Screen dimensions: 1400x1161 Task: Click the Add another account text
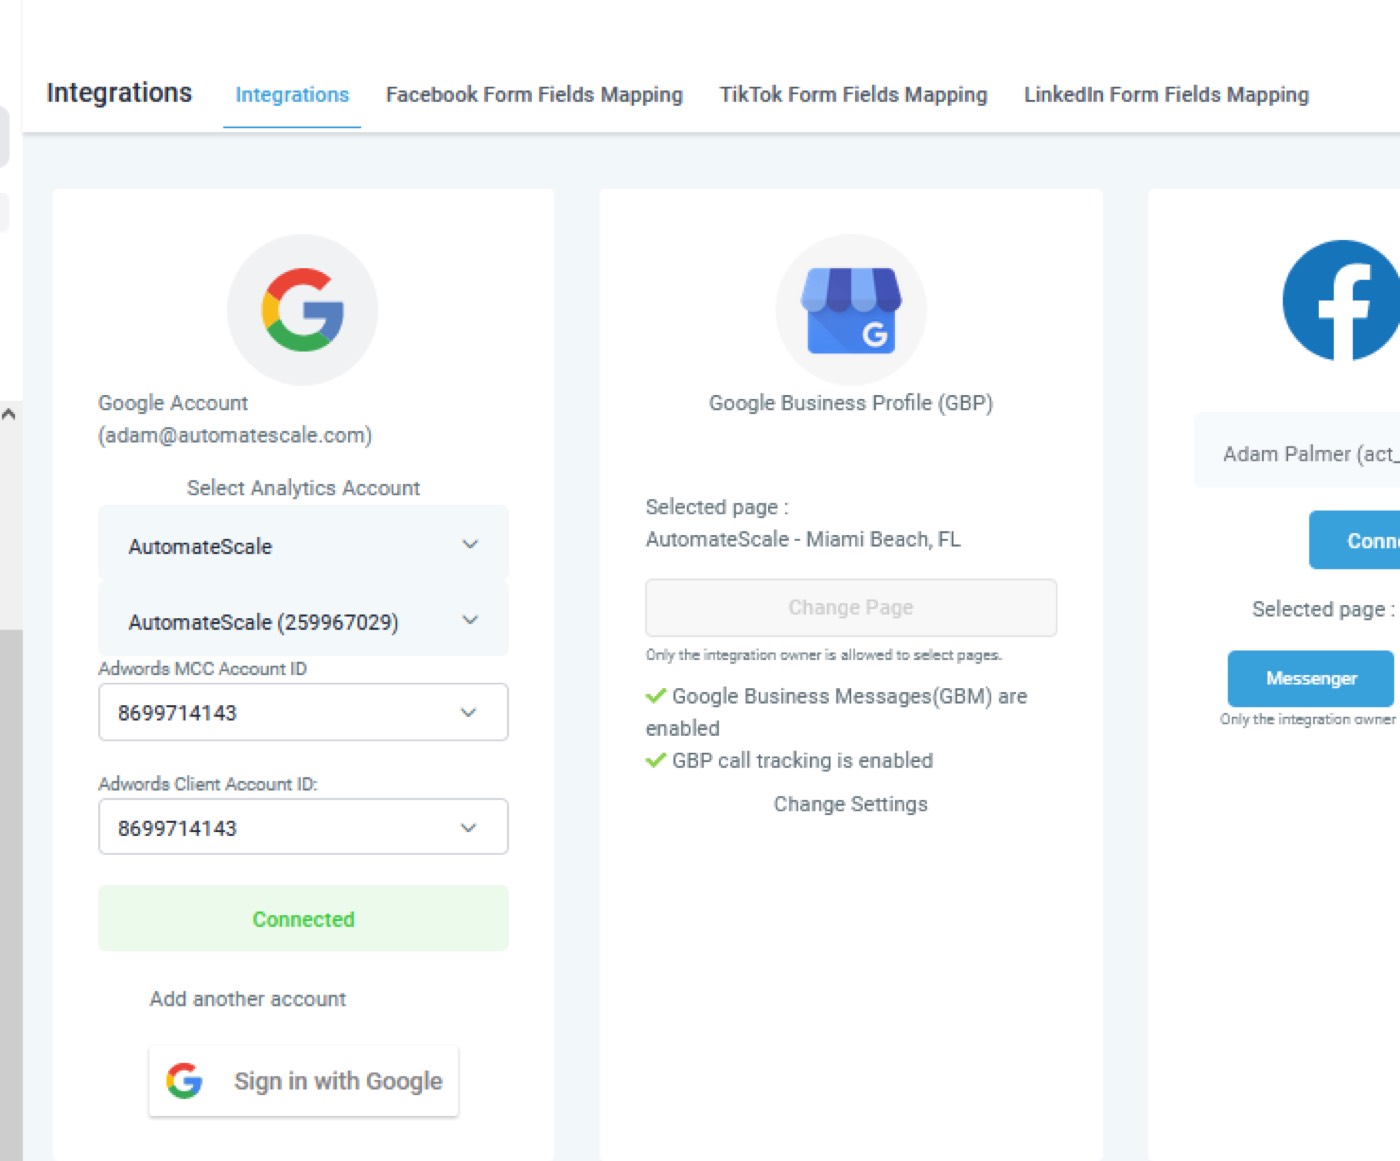tap(248, 999)
